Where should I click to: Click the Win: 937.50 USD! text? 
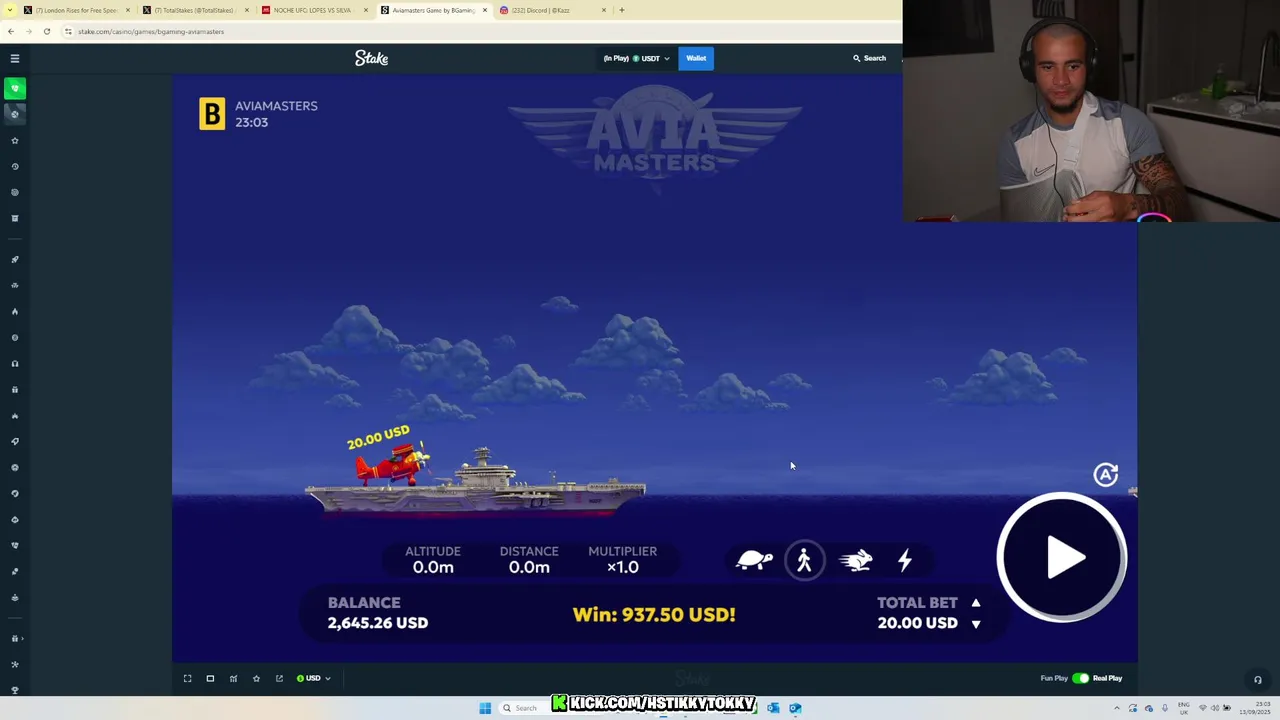point(654,615)
